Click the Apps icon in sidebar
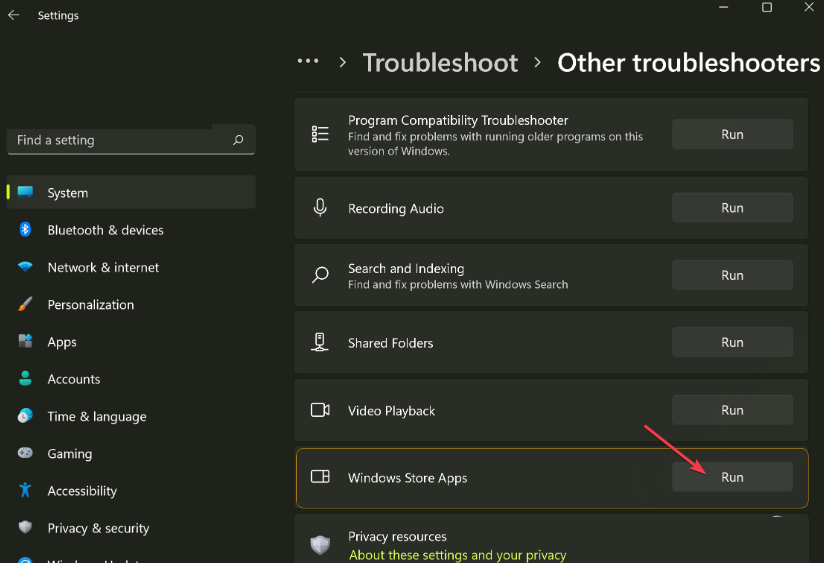The width and height of the screenshot is (824, 563). (x=25, y=341)
